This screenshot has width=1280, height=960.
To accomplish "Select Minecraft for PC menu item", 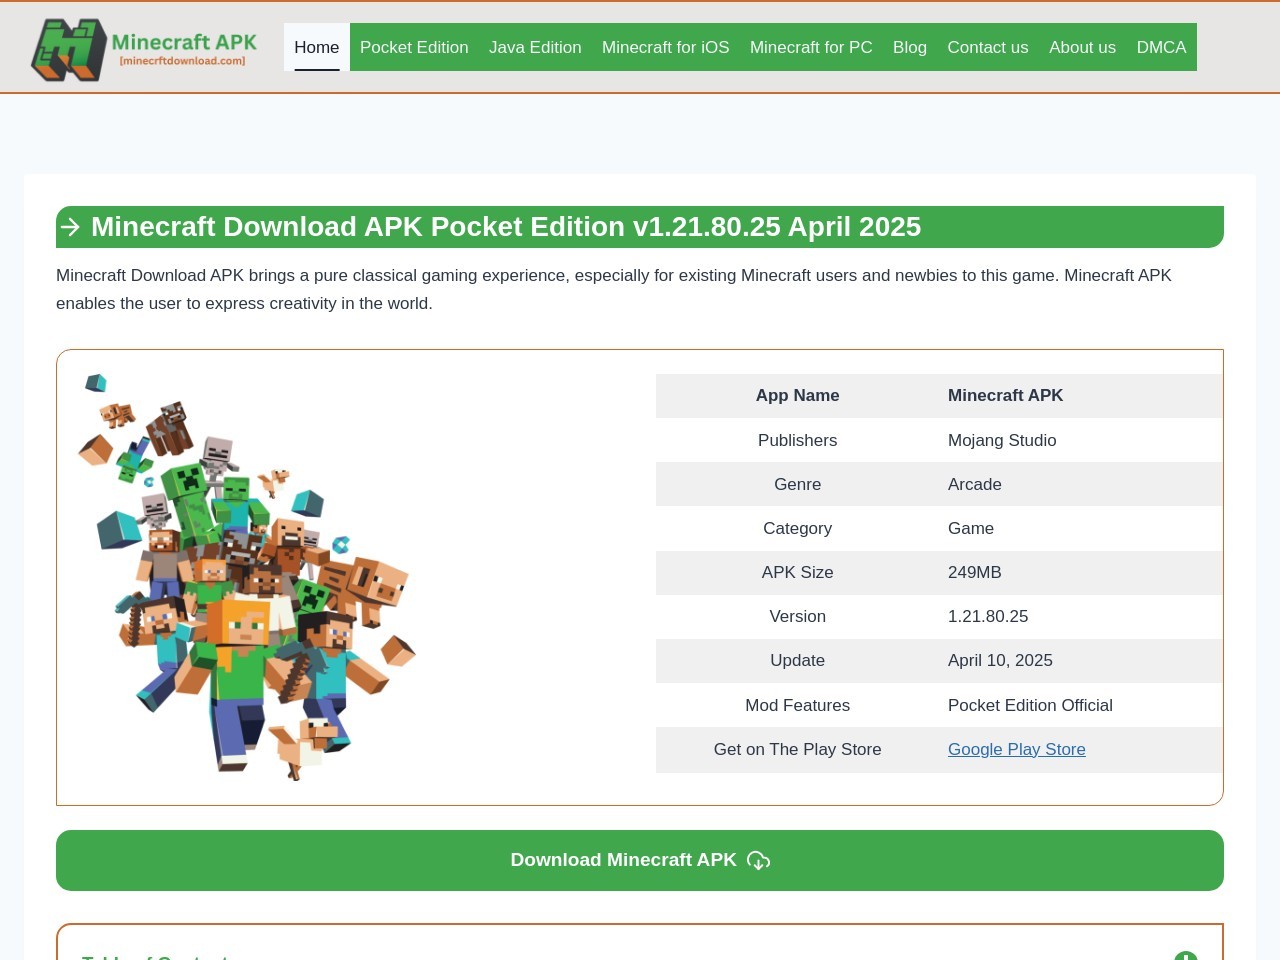I will (x=811, y=47).
